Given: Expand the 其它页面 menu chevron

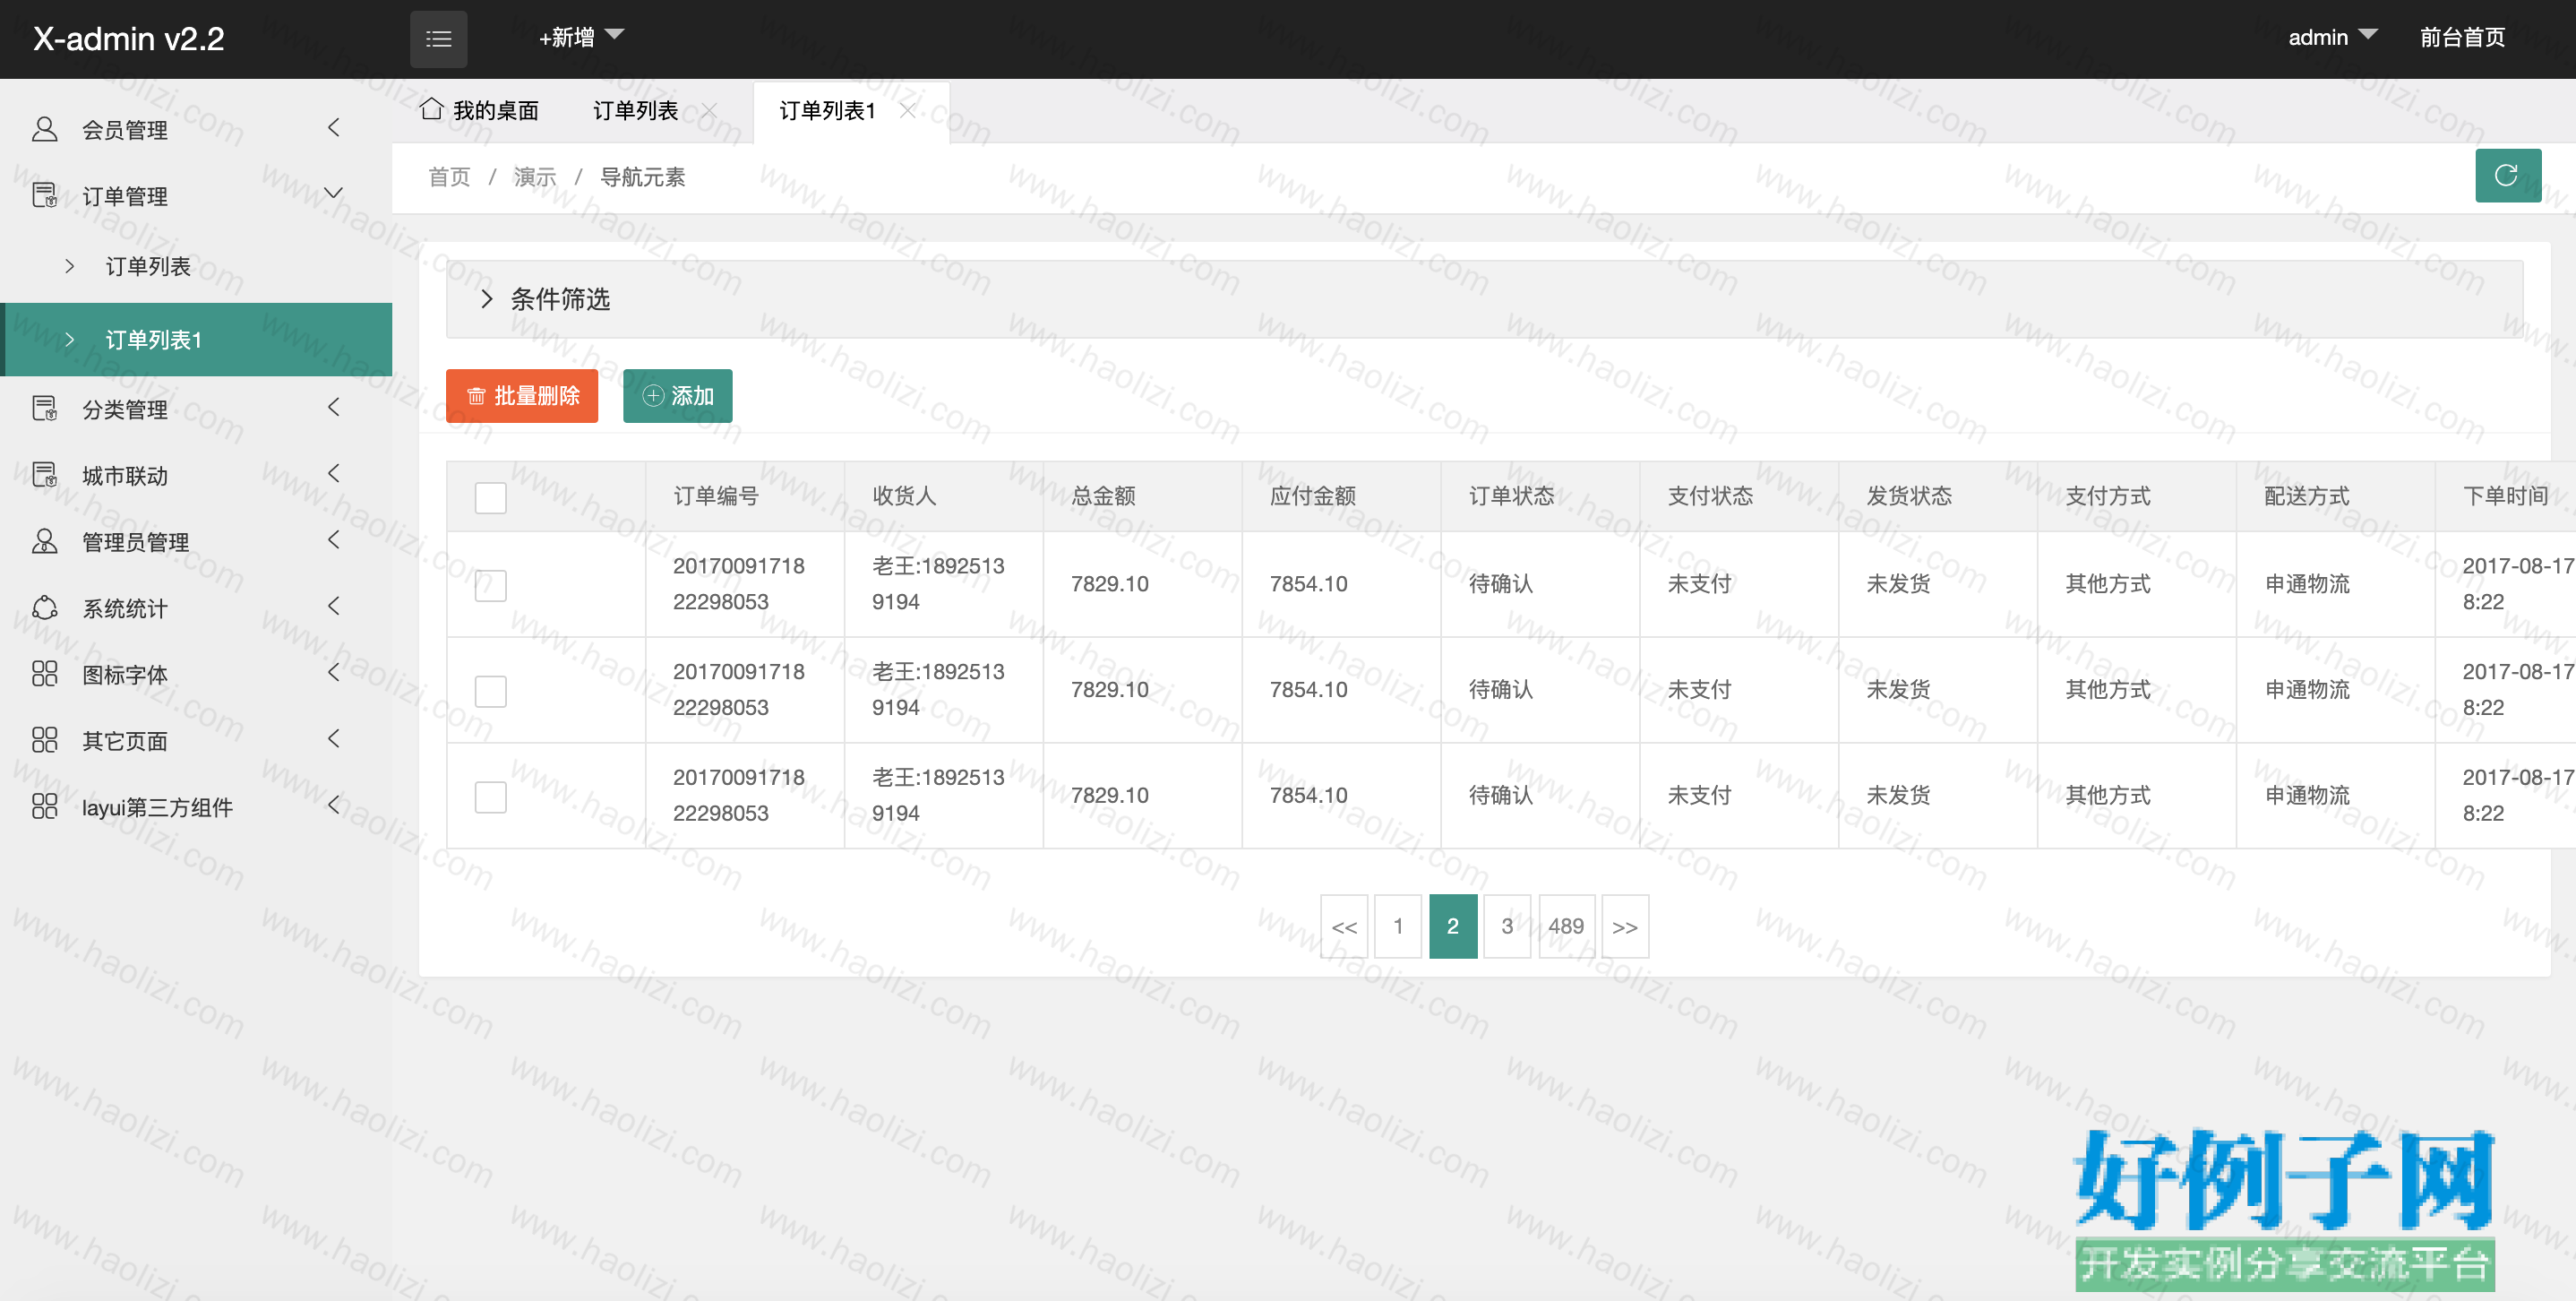Looking at the screenshot, I should pyautogui.click(x=334, y=738).
